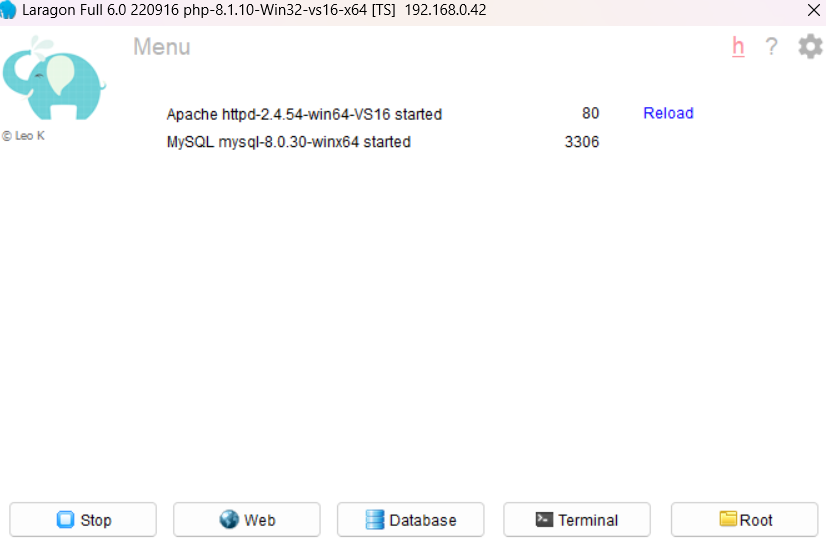This screenshot has width=826, height=549.
Task: Click the Apache port 80 value
Action: click(591, 113)
